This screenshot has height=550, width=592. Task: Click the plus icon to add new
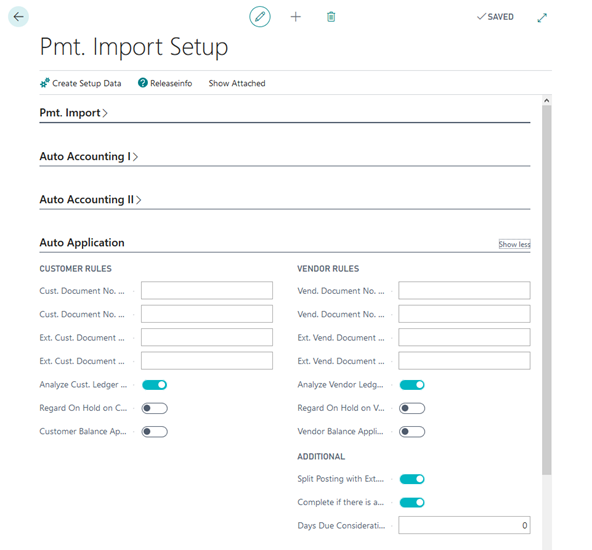click(x=296, y=17)
